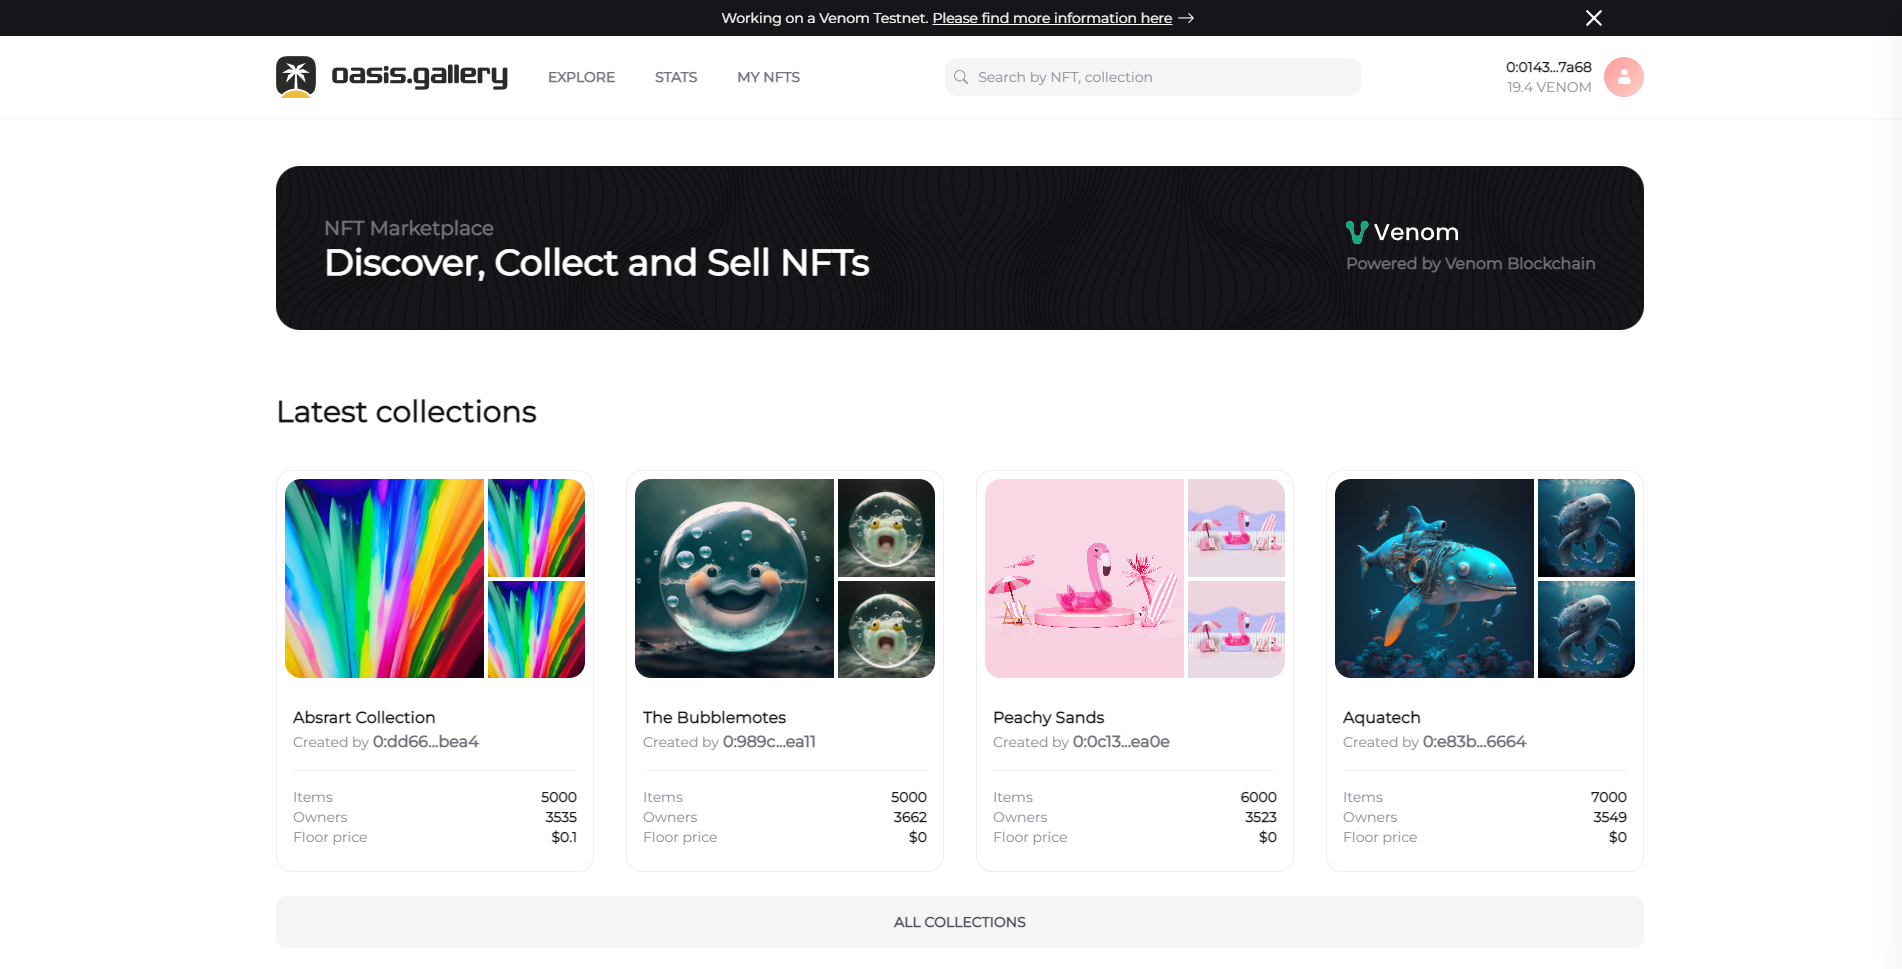Screen dimensions: 1902x969
Task: Open the Aquatech mechanical whale image
Action: click(x=1434, y=578)
